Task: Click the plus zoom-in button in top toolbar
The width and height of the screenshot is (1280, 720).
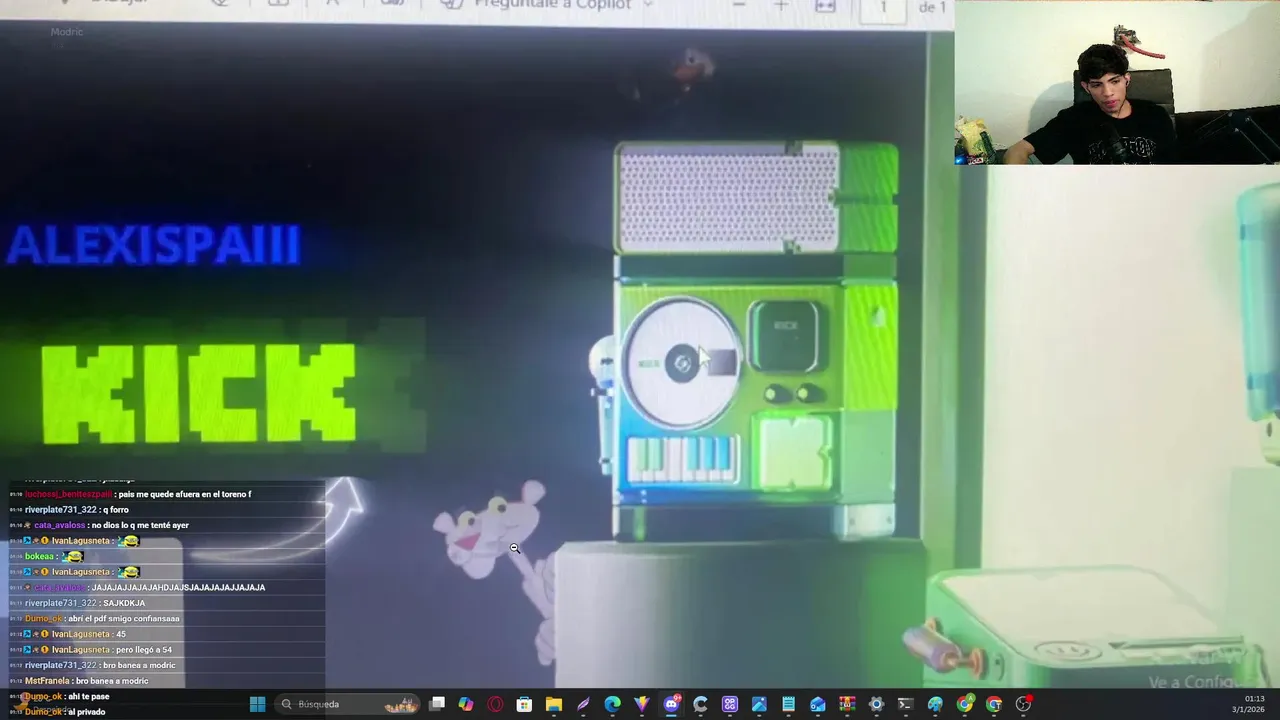Action: tap(781, 6)
